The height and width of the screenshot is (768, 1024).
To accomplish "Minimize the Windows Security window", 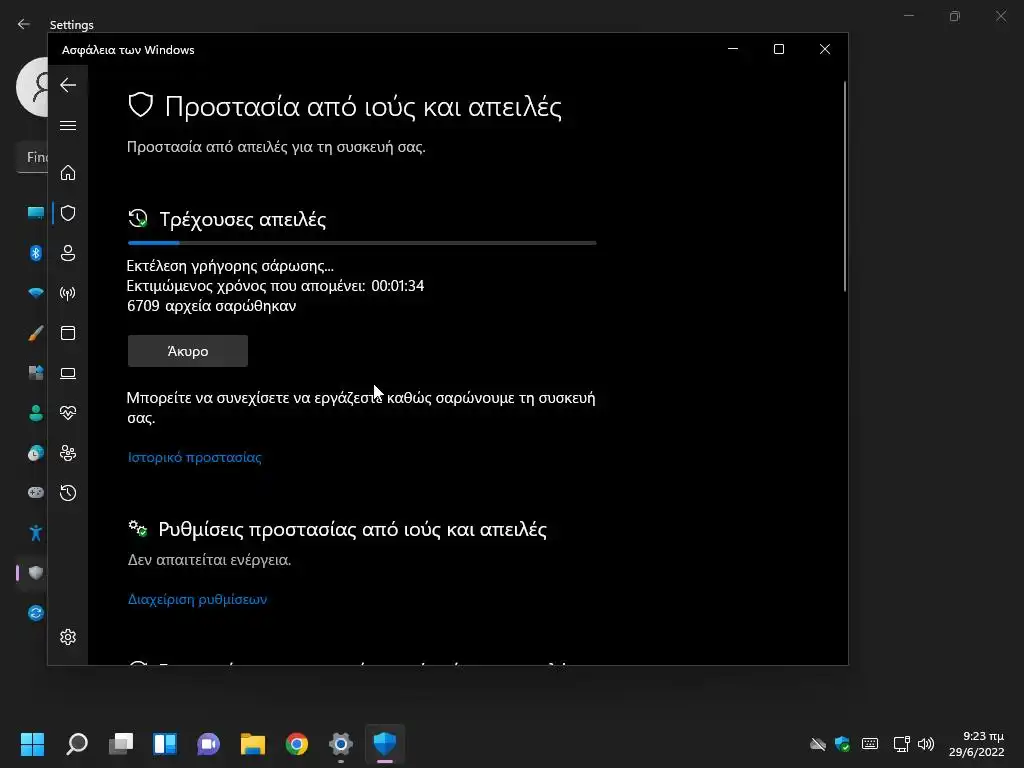I will click(x=733, y=49).
